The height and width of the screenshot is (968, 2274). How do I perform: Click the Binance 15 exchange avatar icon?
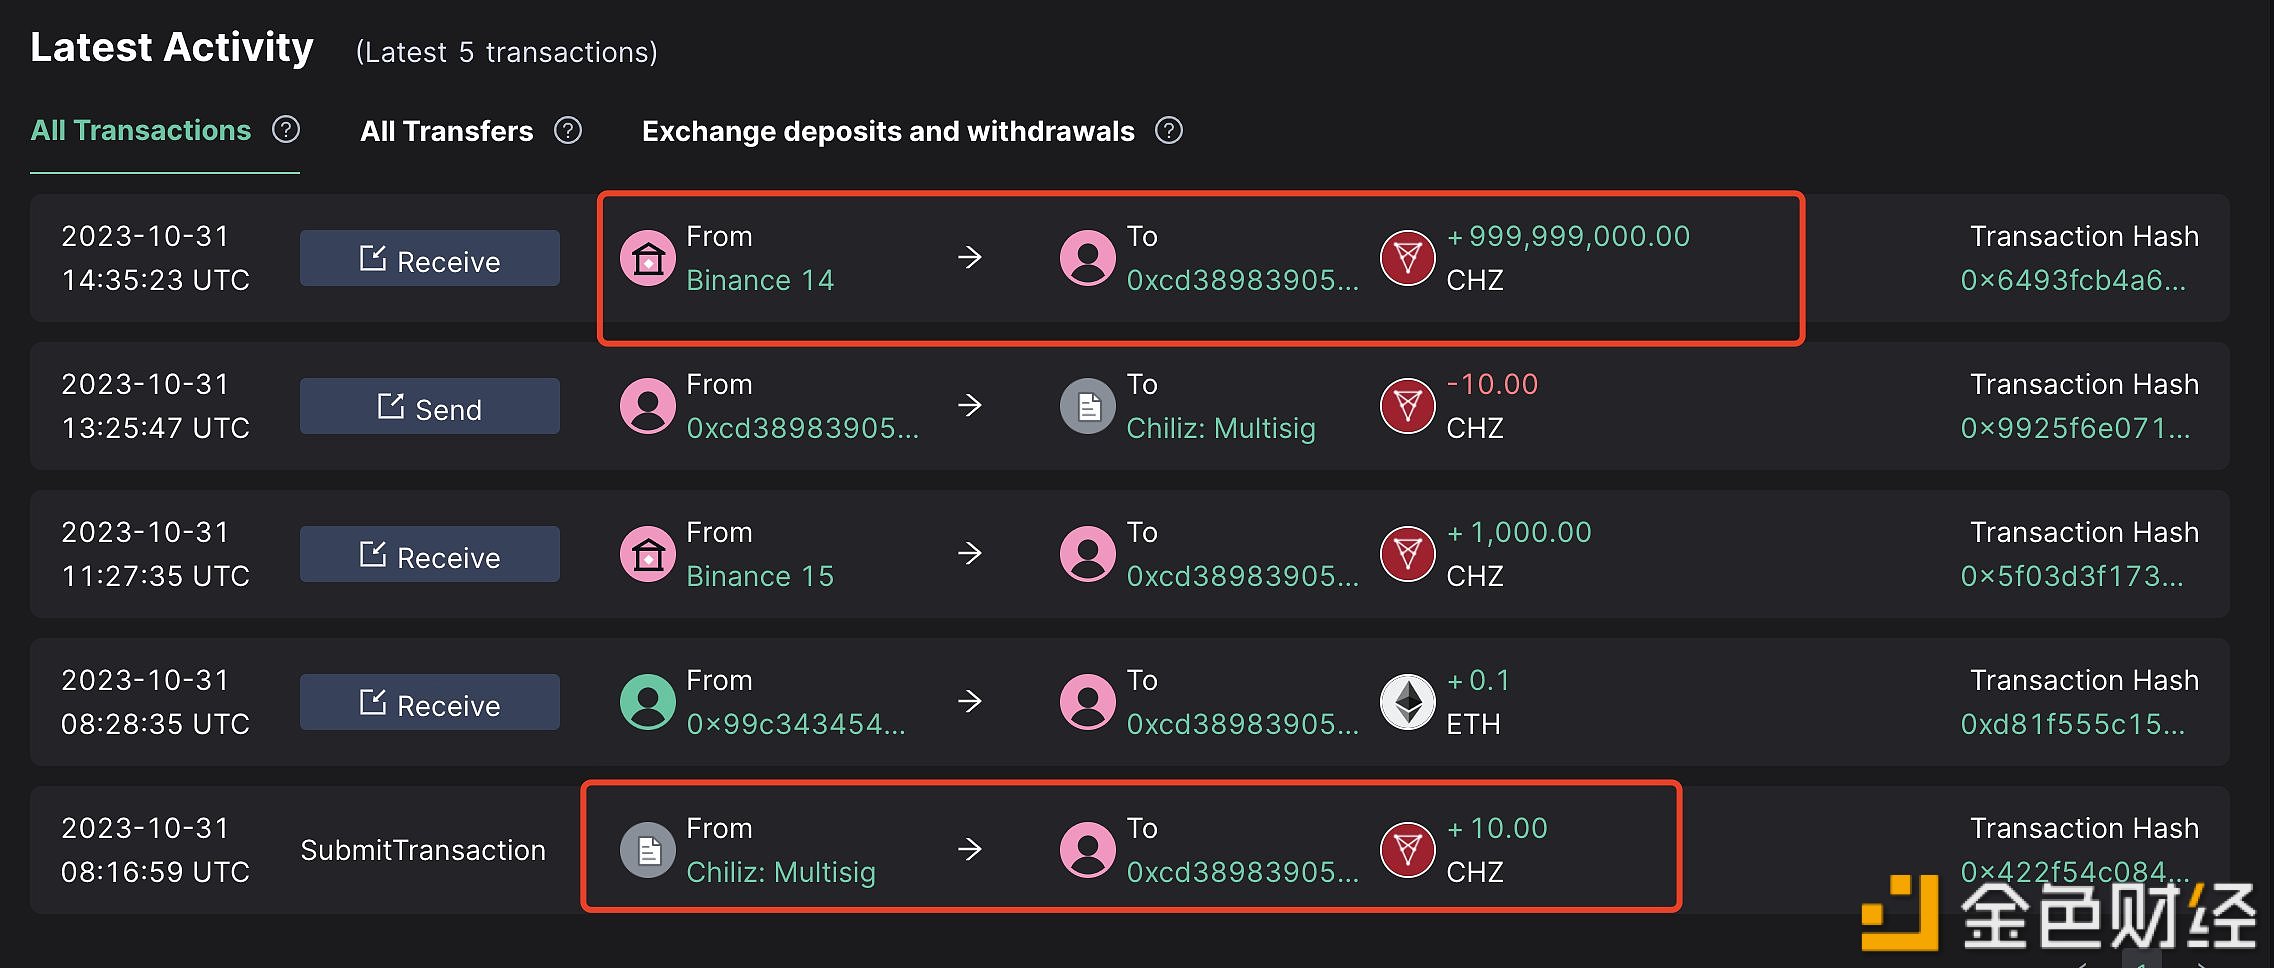(648, 554)
